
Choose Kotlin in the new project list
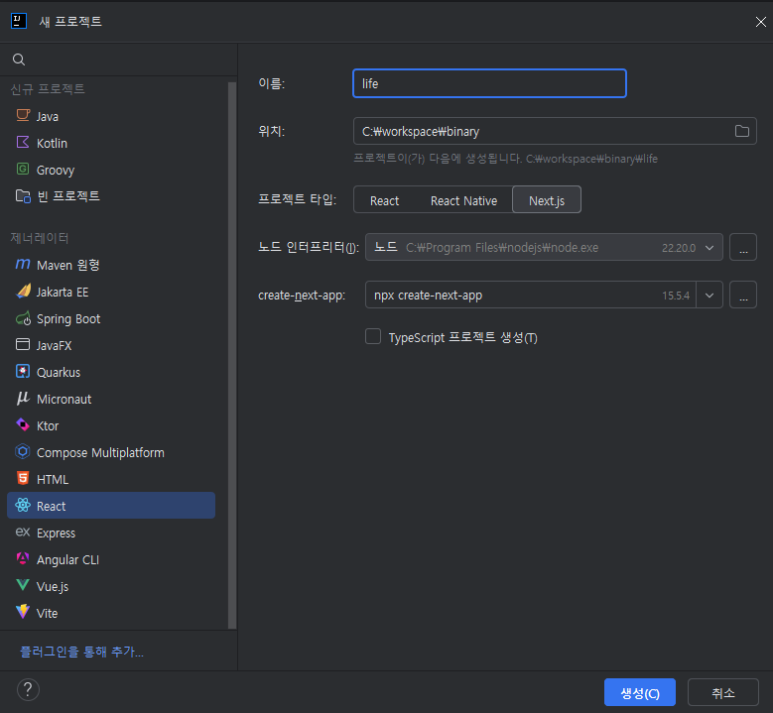coord(111,143)
